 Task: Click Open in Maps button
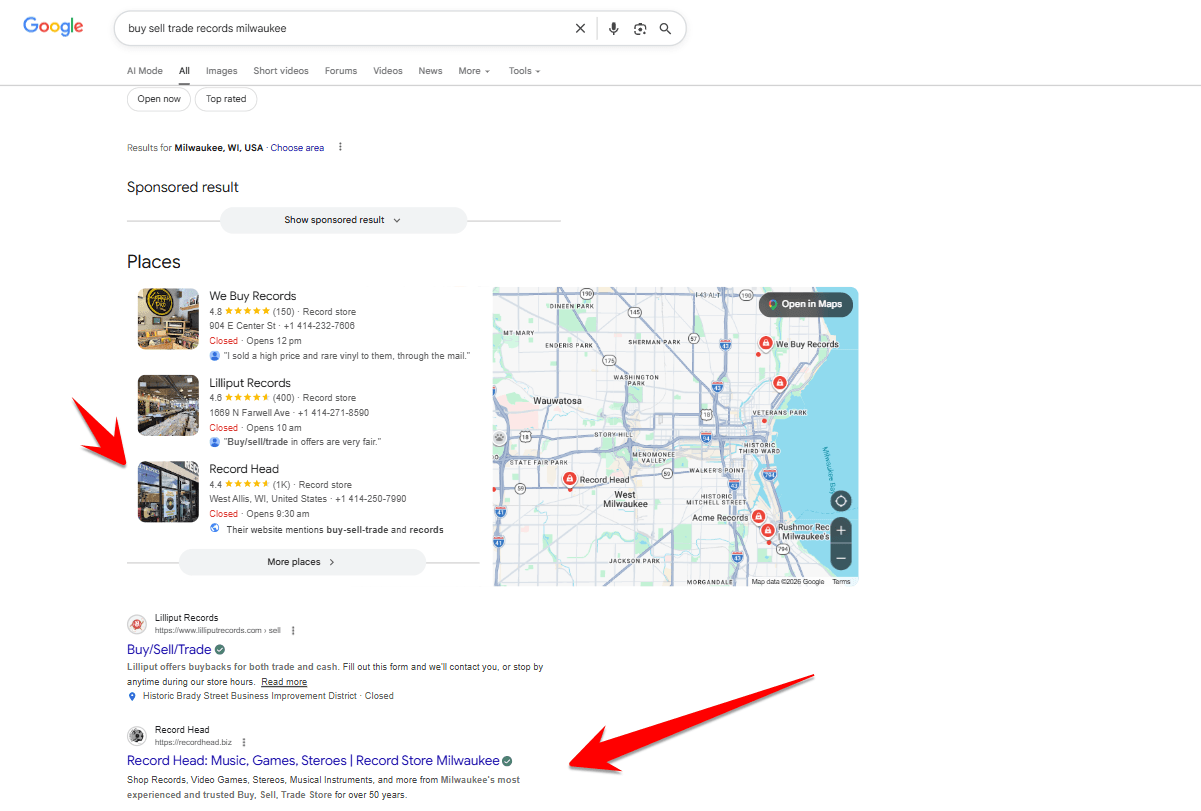(806, 304)
